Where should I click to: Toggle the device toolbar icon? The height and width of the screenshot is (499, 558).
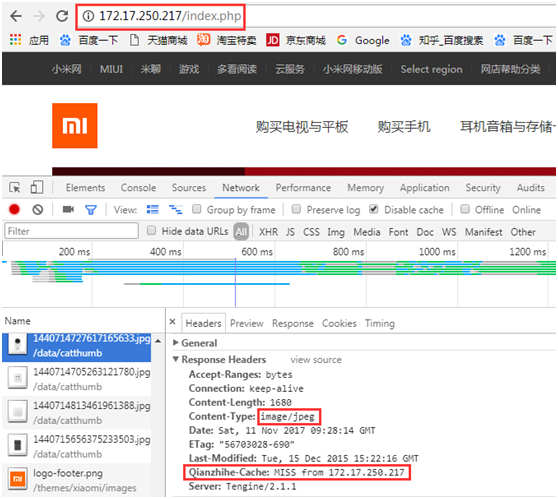tap(37, 187)
